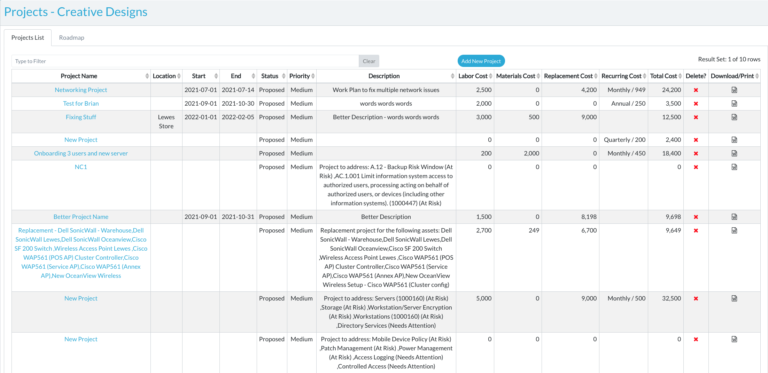The width and height of the screenshot is (768, 373).
Task: Download the Fixing Stuff project document
Action: [734, 117]
